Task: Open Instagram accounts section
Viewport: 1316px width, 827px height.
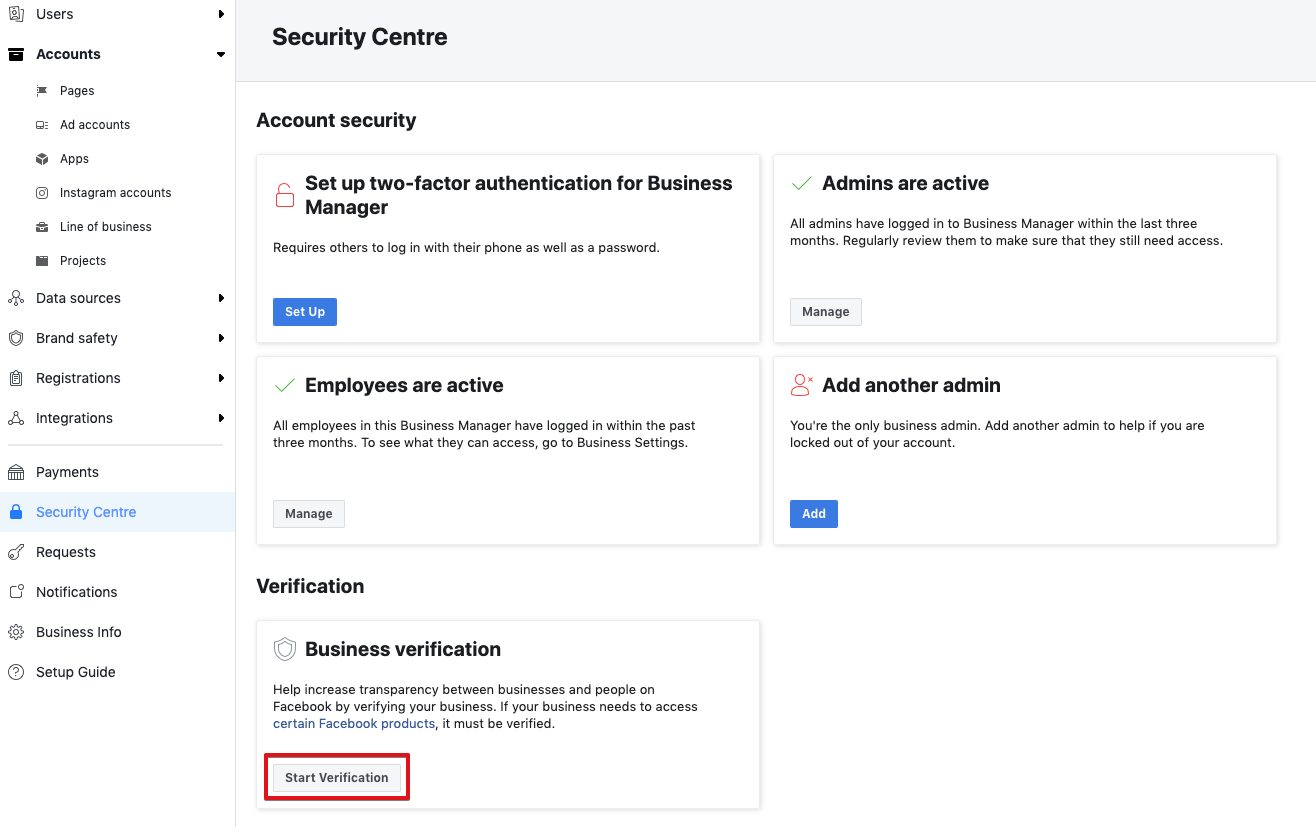Action: click(x=115, y=193)
